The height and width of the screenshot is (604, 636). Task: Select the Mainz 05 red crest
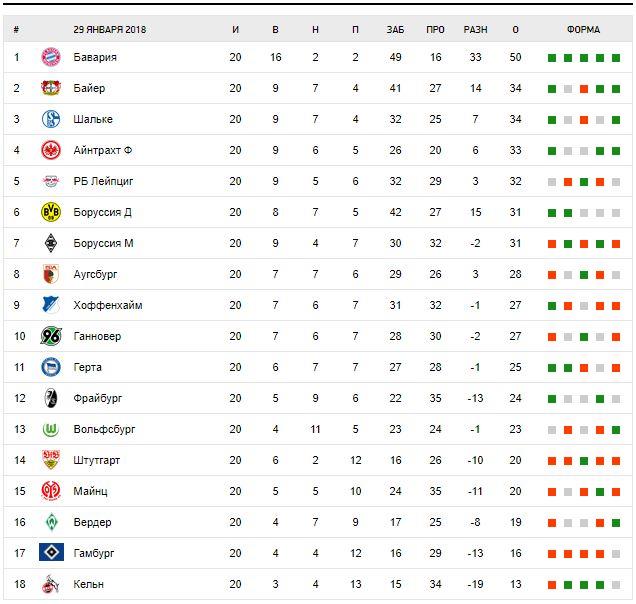pyautogui.click(x=51, y=491)
